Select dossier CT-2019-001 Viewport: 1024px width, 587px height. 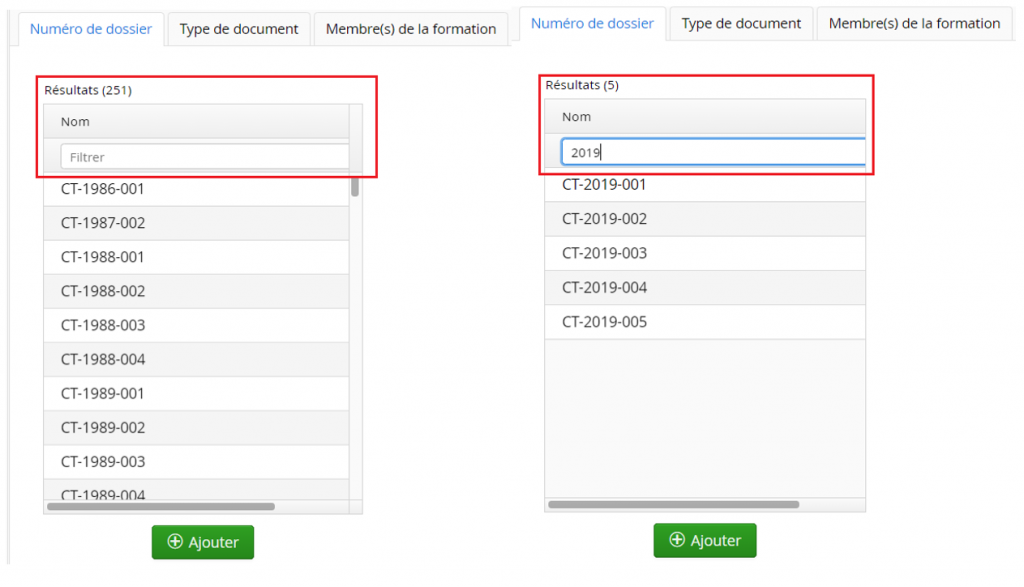point(704,185)
